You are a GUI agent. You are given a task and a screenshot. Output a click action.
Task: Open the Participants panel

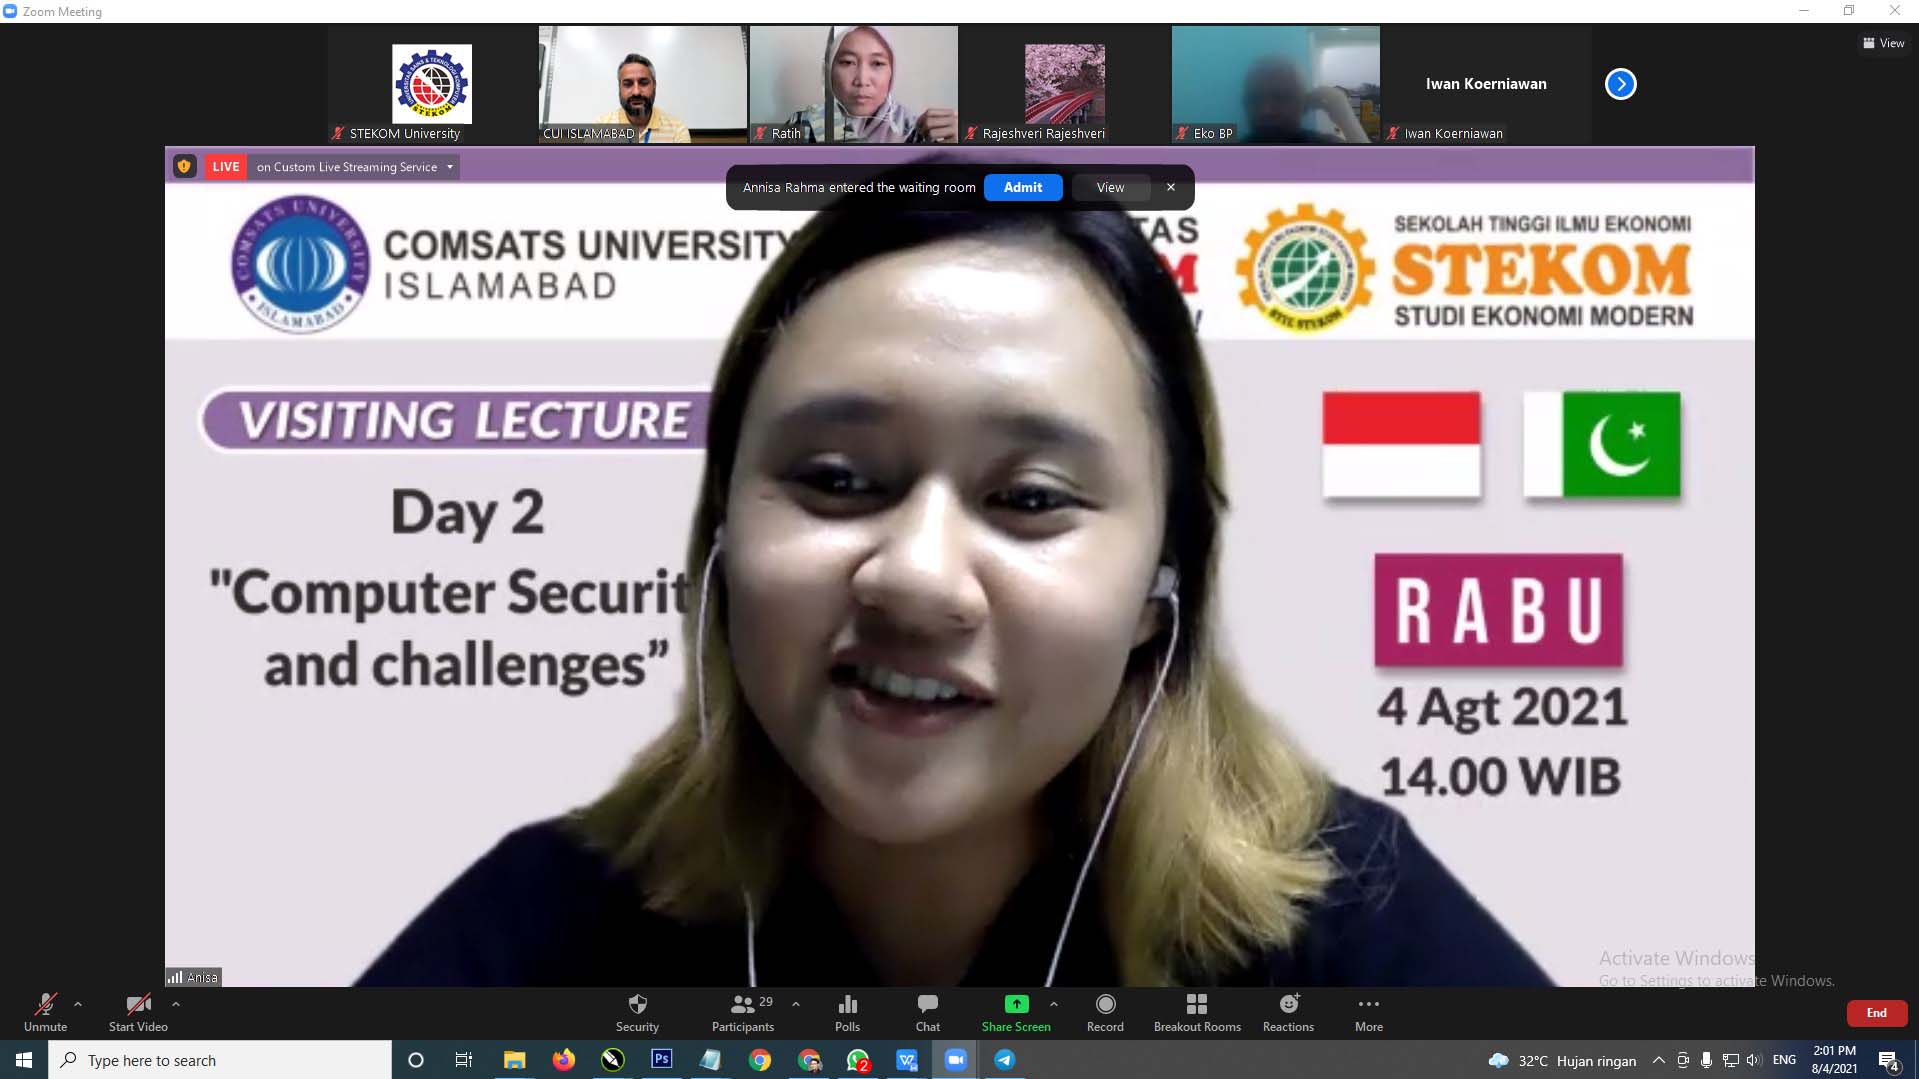click(x=742, y=1012)
